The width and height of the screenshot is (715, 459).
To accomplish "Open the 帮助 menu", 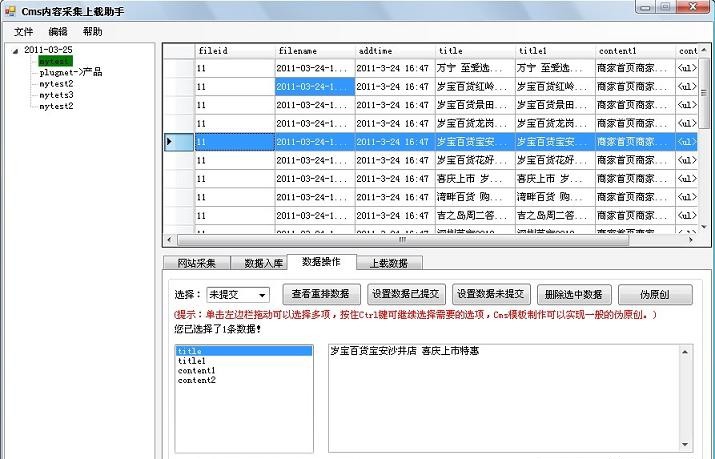I will [93, 31].
